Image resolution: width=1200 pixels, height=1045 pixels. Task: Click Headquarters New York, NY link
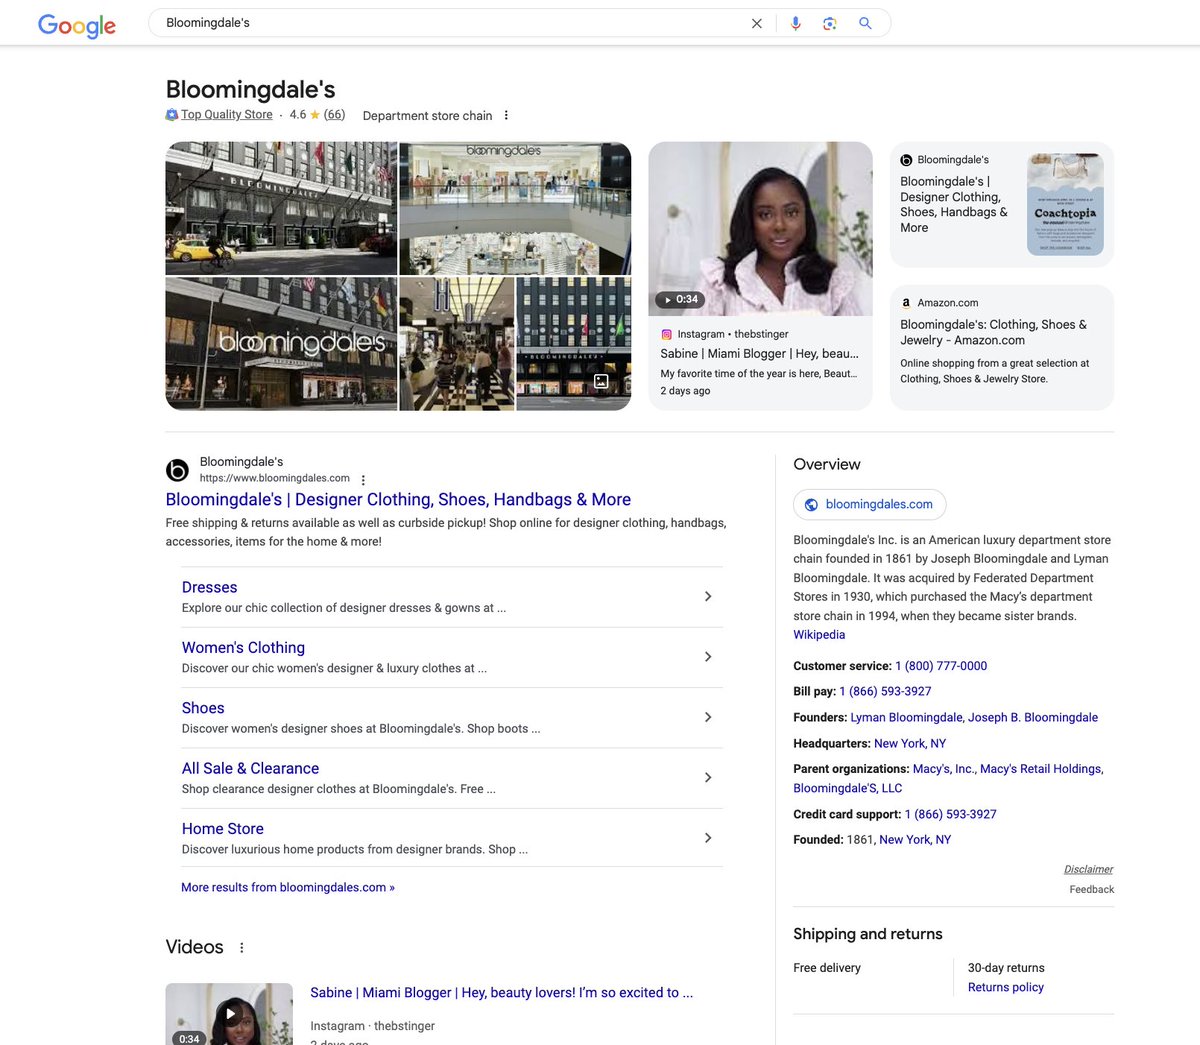click(910, 743)
